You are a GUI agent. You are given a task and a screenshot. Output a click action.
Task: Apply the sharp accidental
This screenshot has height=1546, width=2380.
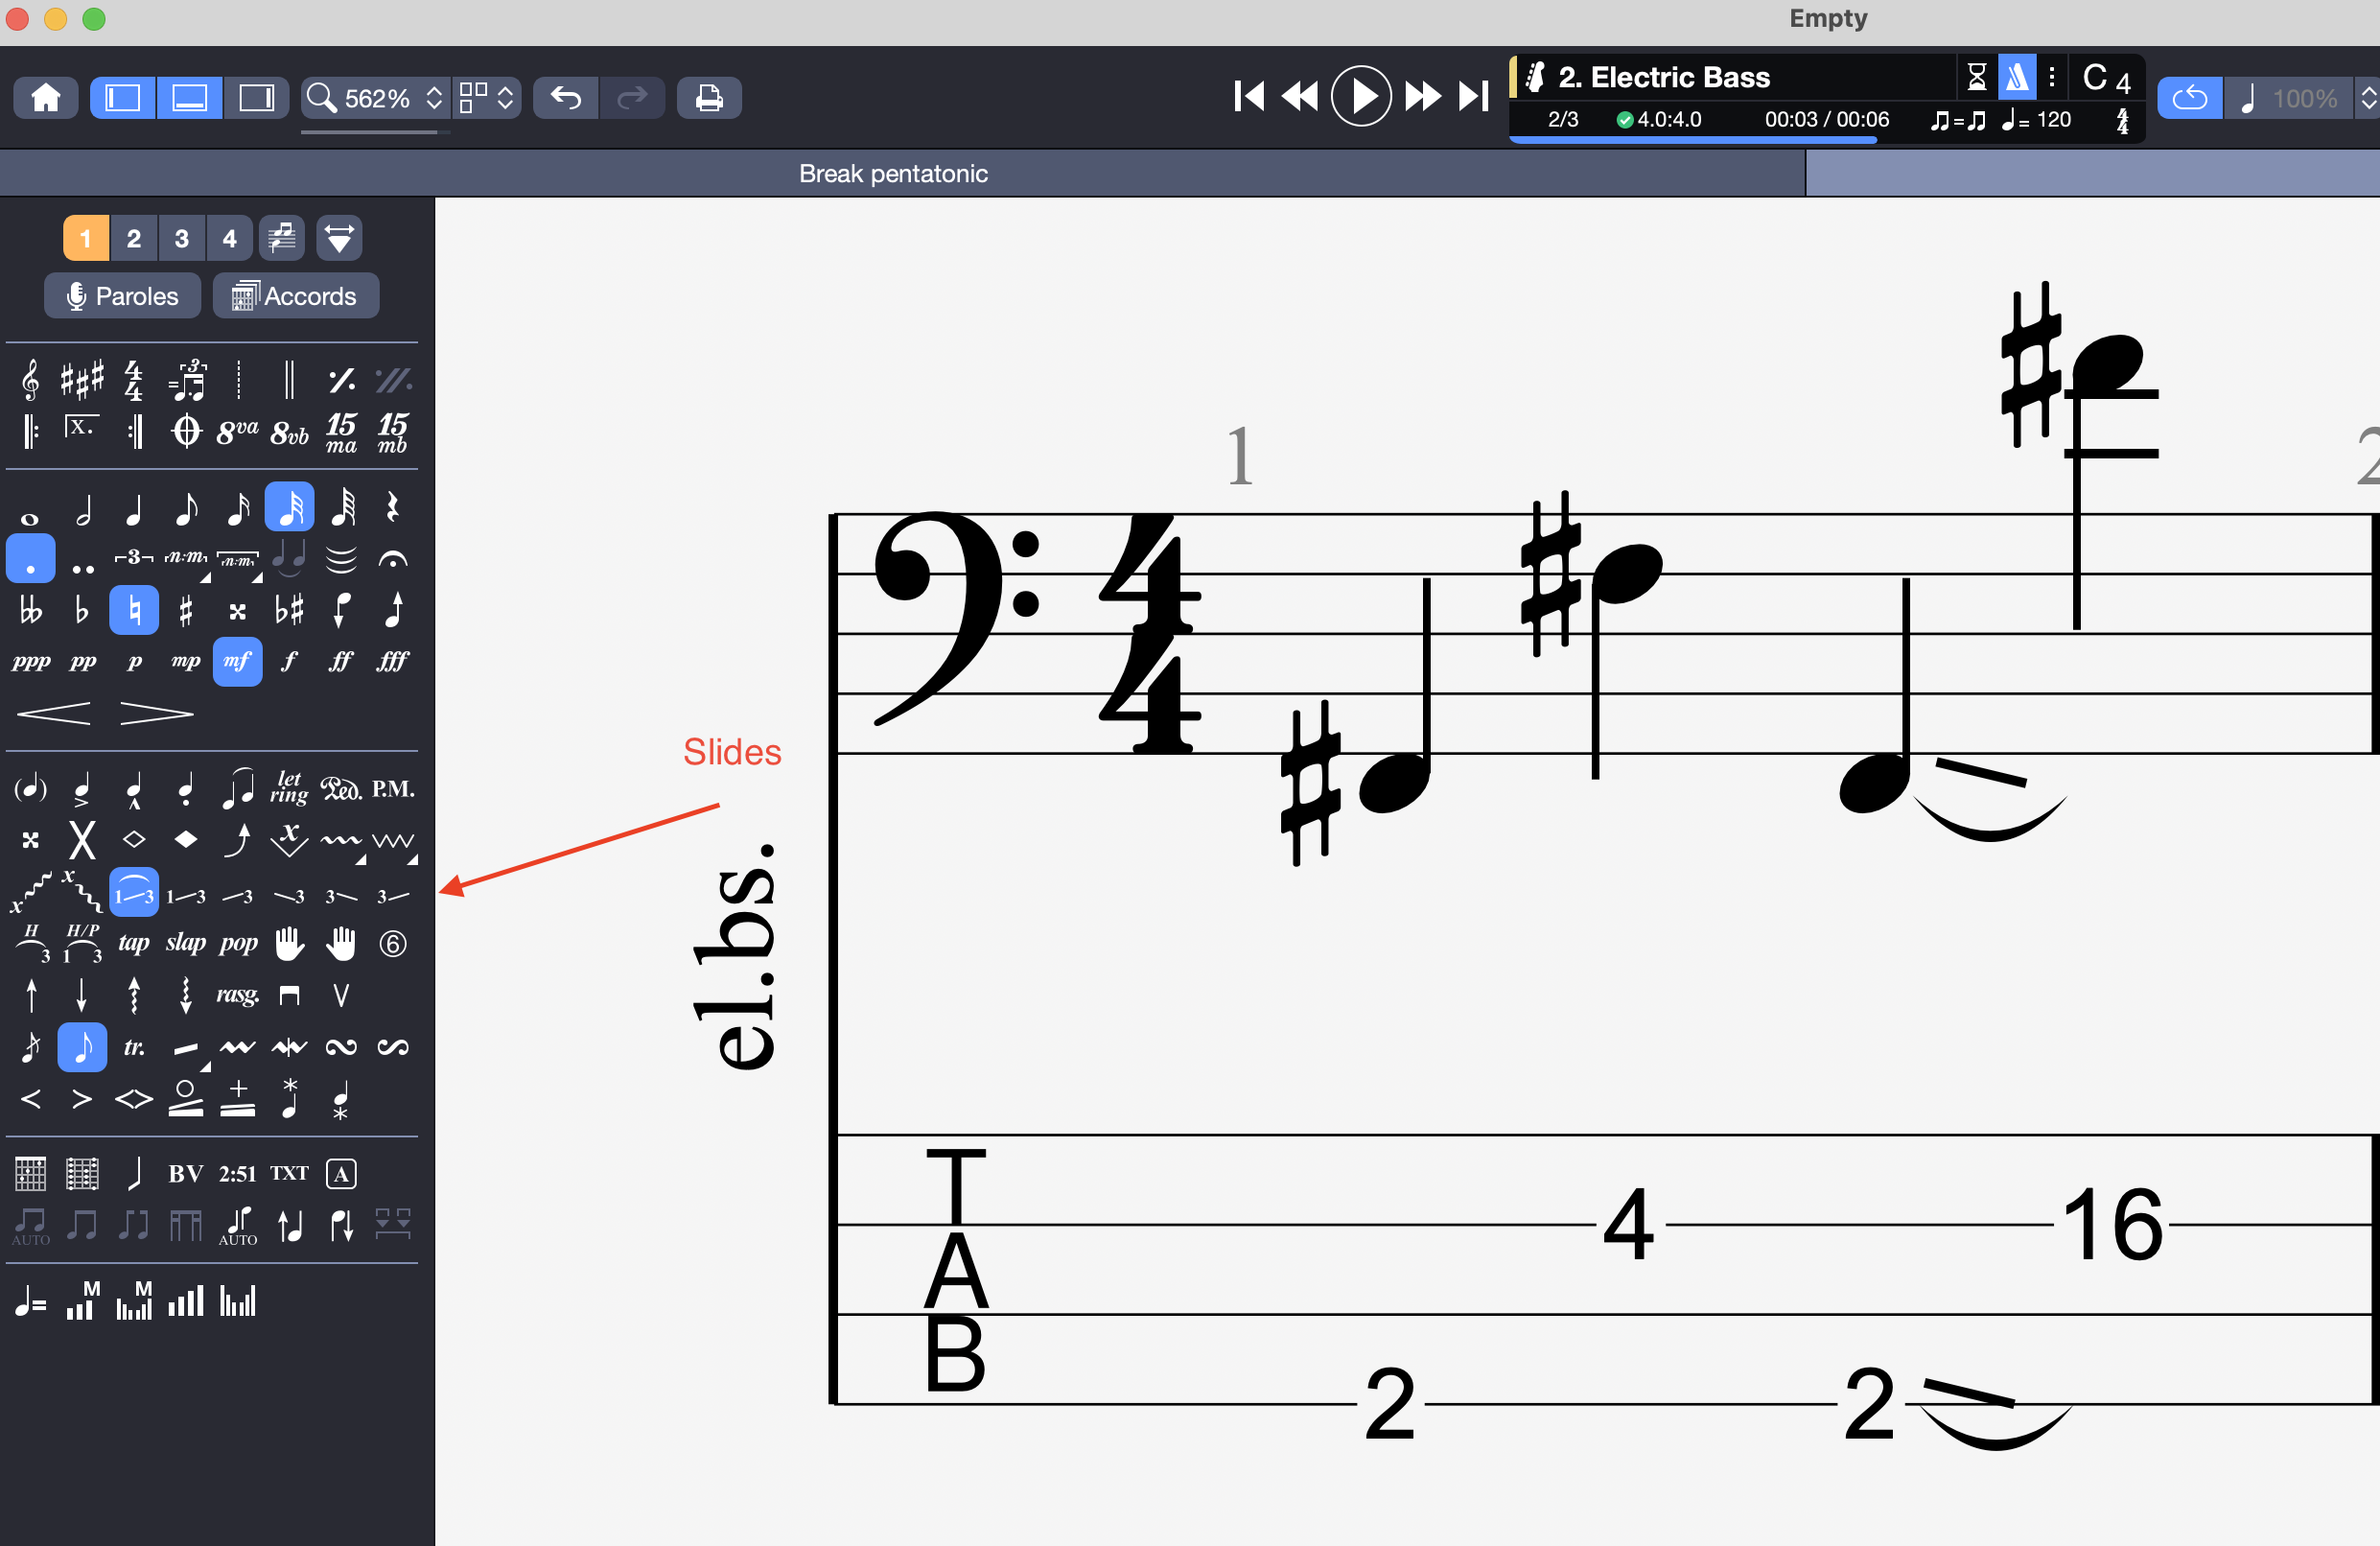point(185,610)
